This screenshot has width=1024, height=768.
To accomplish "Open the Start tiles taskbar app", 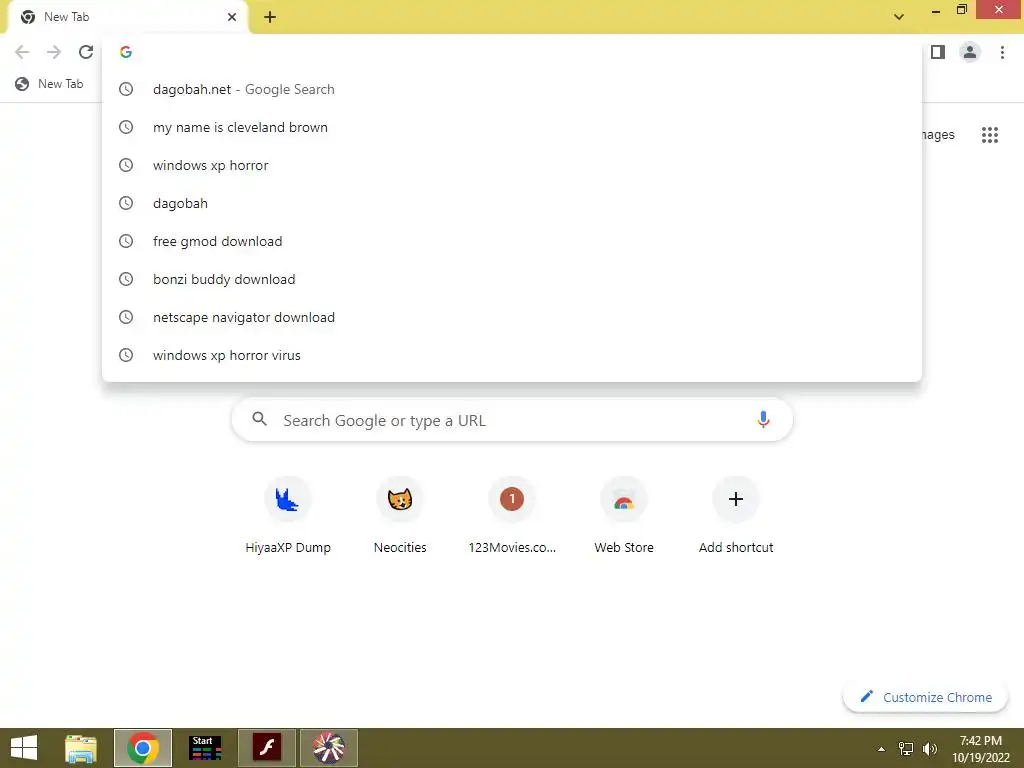I will pyautogui.click(x=204, y=748).
